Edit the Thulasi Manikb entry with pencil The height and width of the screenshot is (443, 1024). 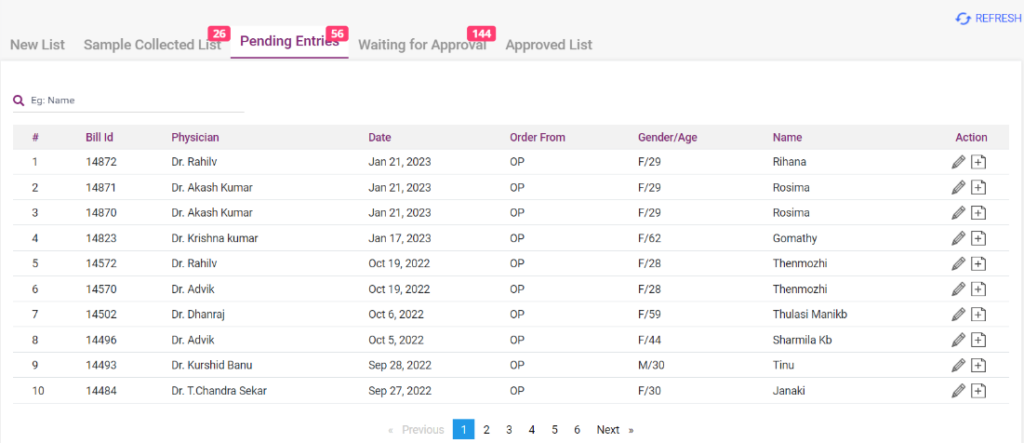coord(958,314)
